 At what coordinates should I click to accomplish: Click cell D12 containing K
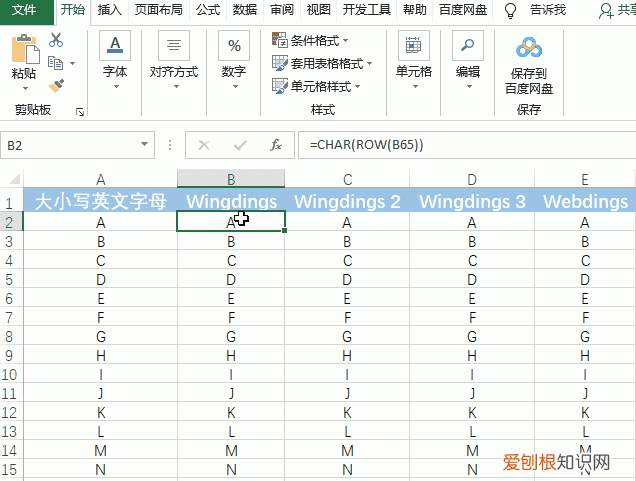coord(472,412)
